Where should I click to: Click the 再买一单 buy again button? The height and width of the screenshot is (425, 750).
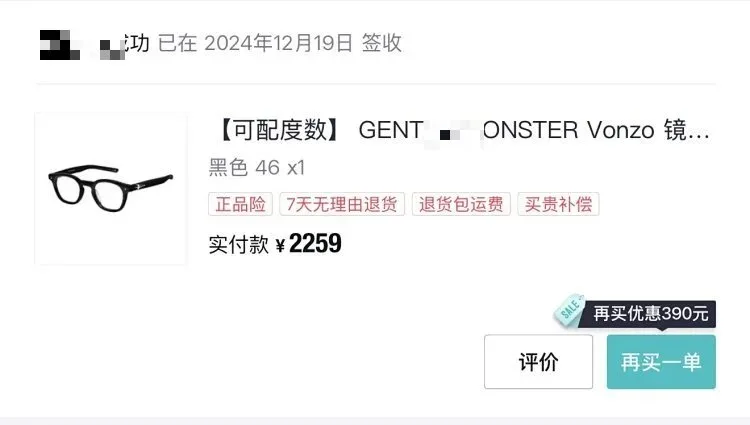pos(661,362)
